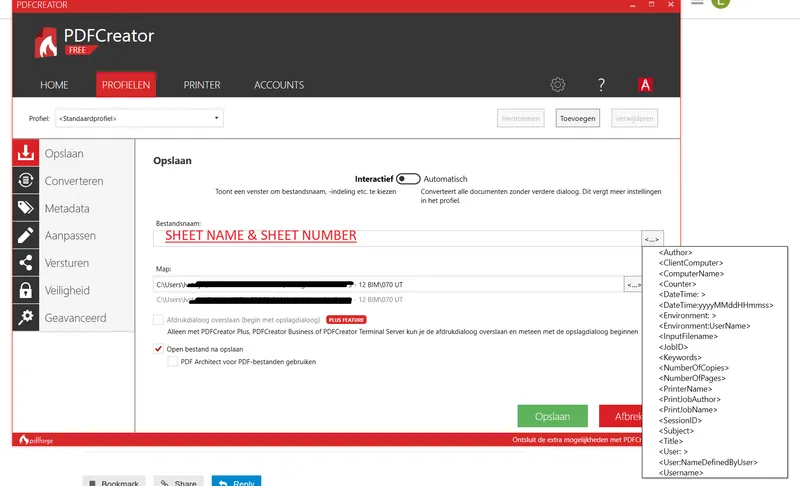Screen dimensions: 800x486
Task: Click the Verwijderen button
Action: (634, 118)
